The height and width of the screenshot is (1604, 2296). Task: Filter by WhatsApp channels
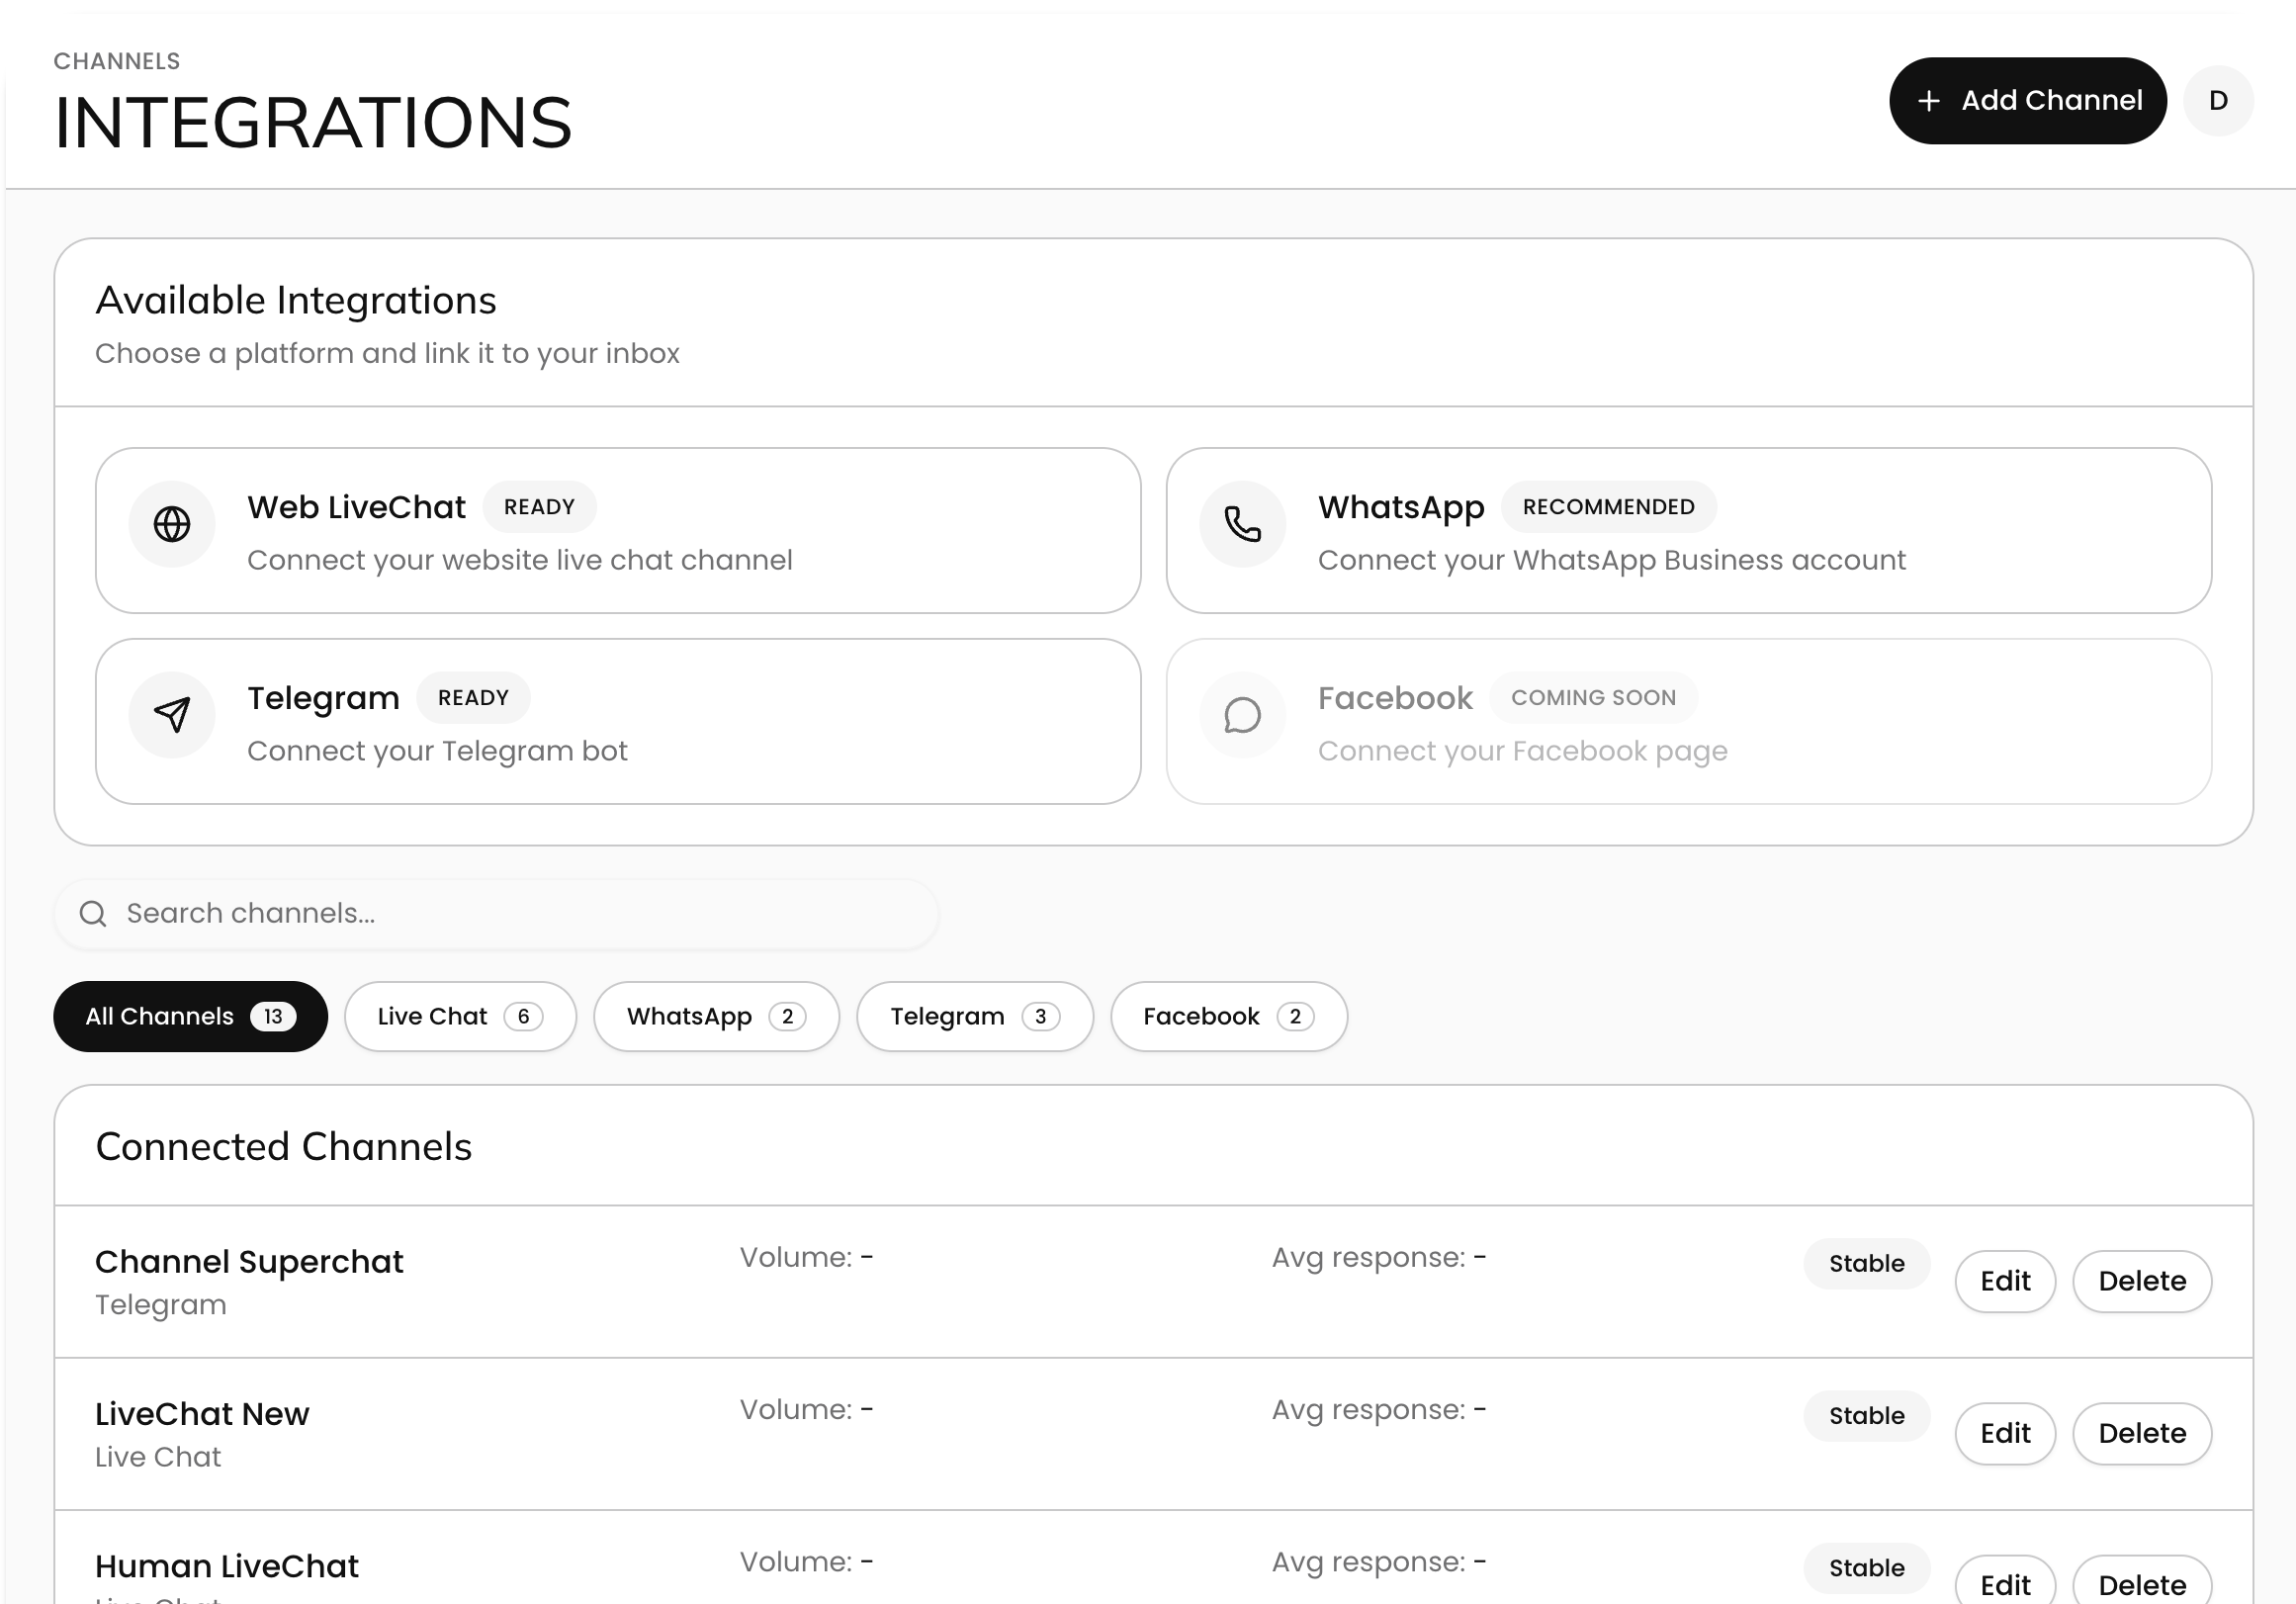coord(716,1016)
